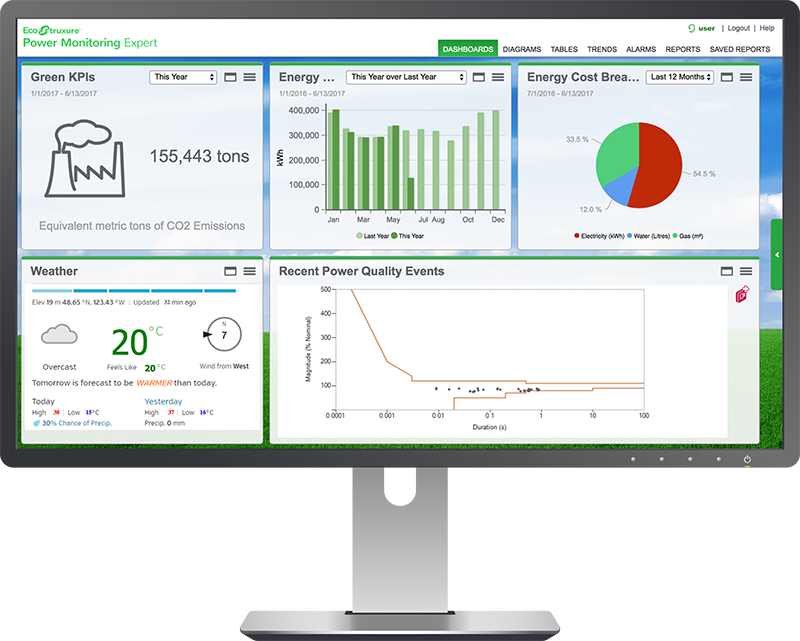Click the Logout link

[738, 28]
